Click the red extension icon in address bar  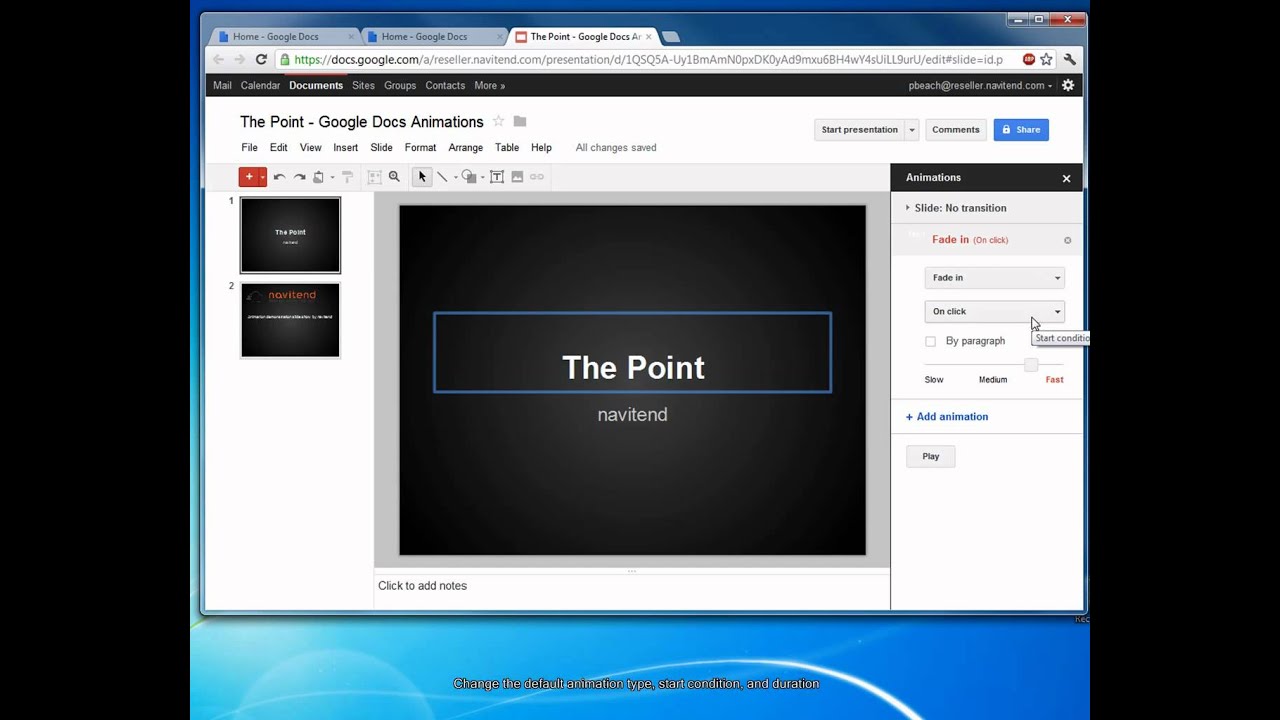click(x=1029, y=59)
